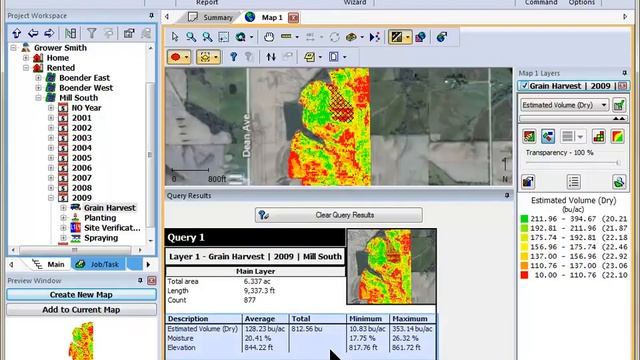Click the forward arrow in Project Workspace toolbar
This screenshot has width=640, height=360.
pyautogui.click(x=49, y=33)
